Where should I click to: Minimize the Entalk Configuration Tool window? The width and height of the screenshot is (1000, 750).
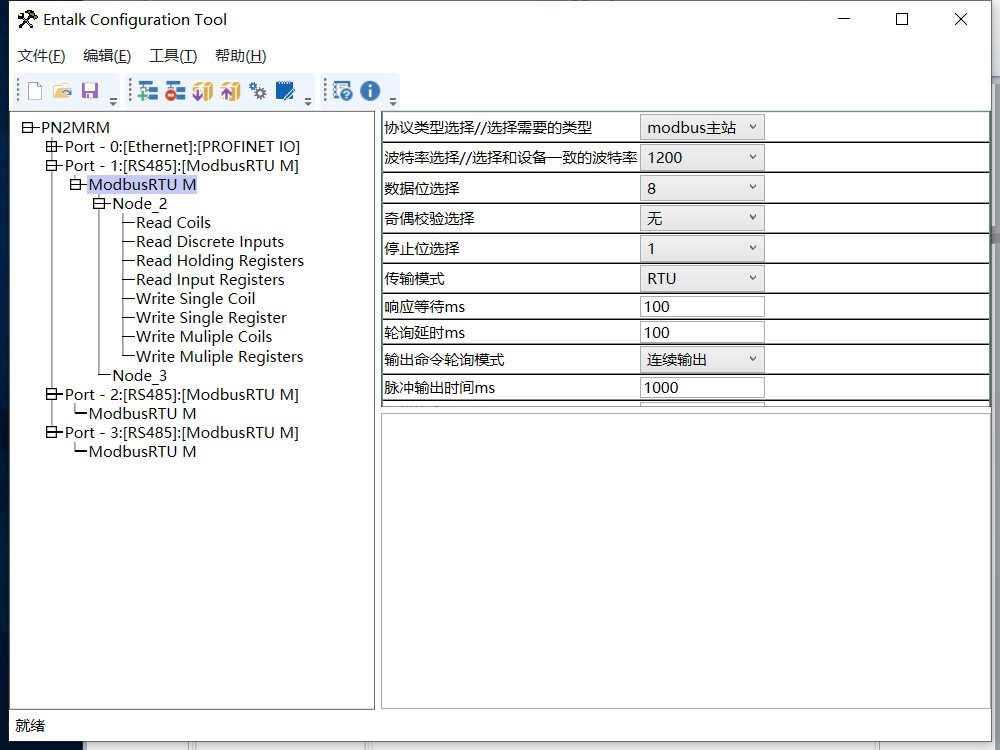(844, 19)
